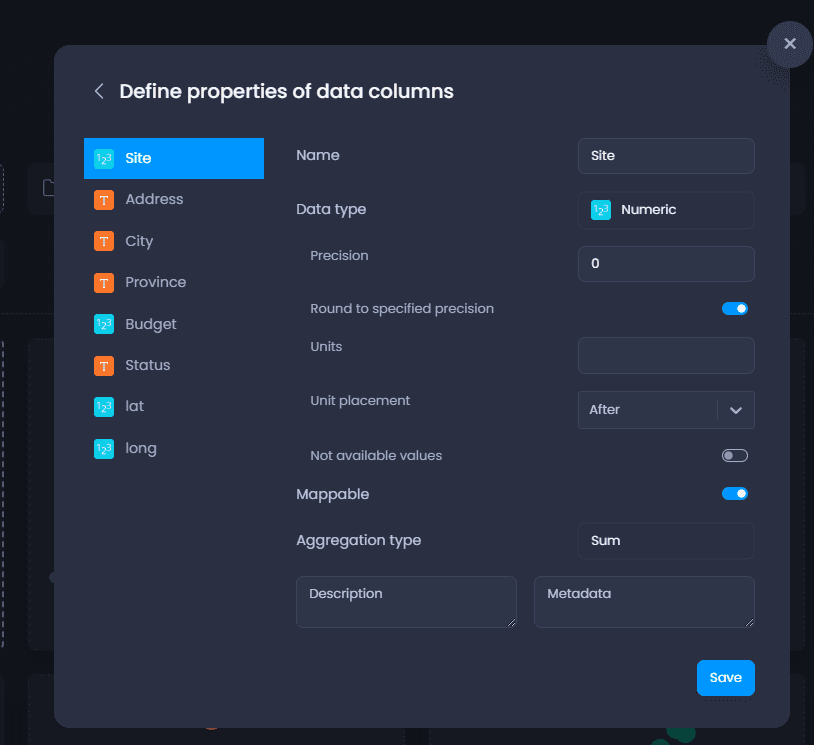Click the Numeric icon in Data type field

click(601, 210)
